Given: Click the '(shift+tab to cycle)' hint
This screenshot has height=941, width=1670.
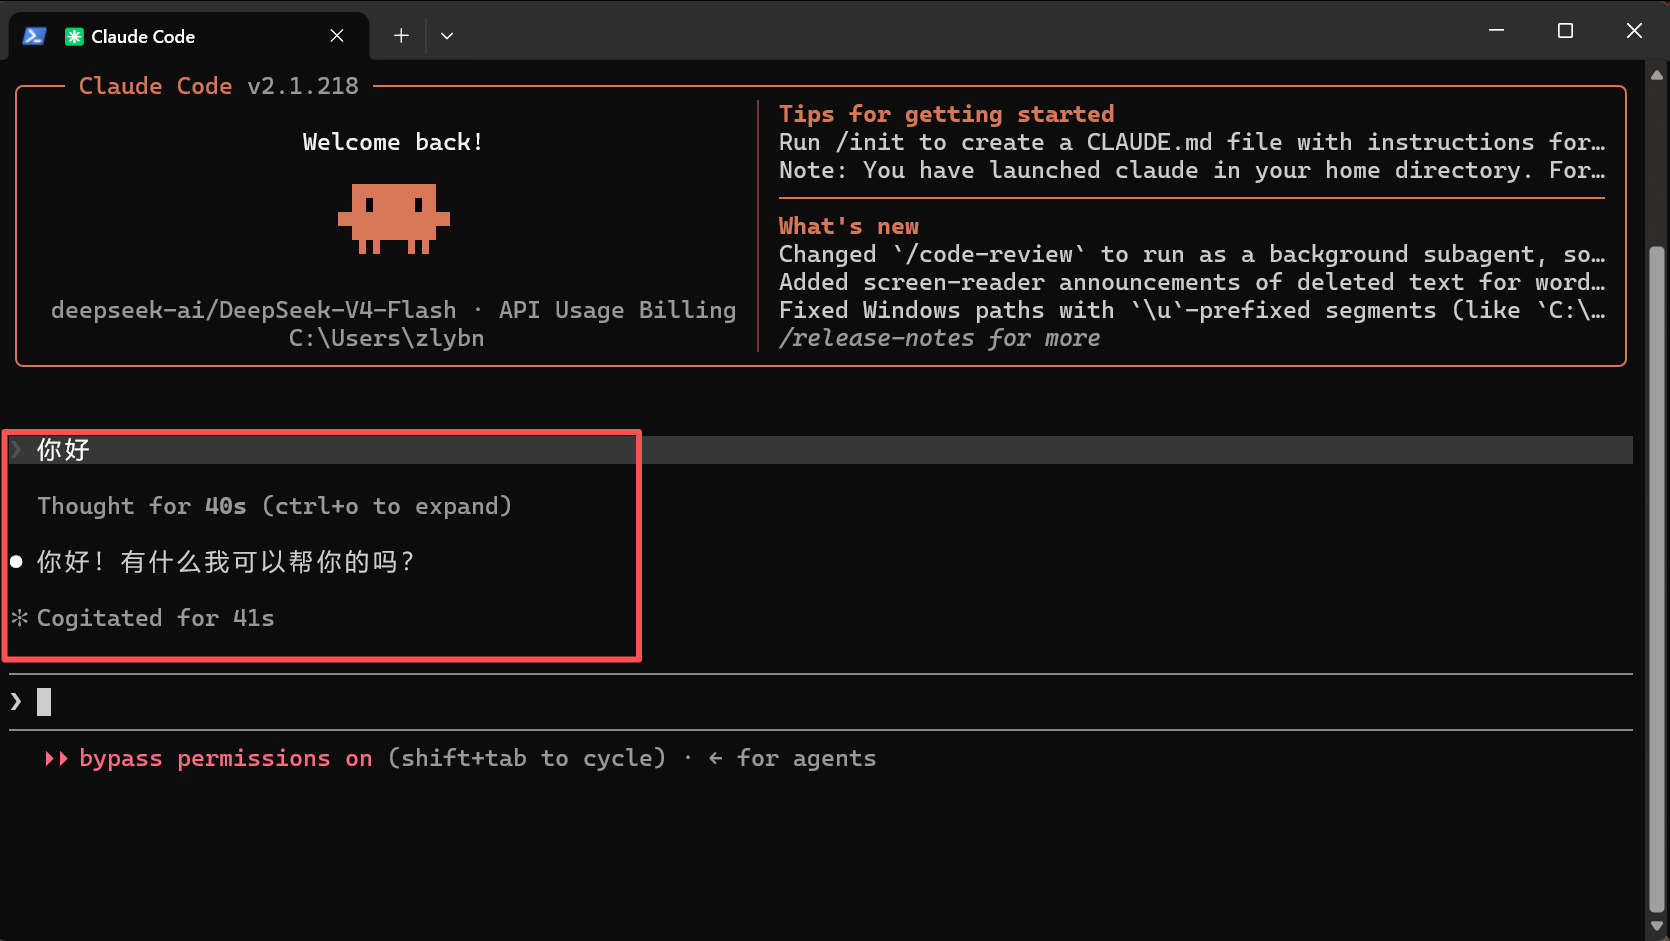Looking at the screenshot, I should 526,758.
